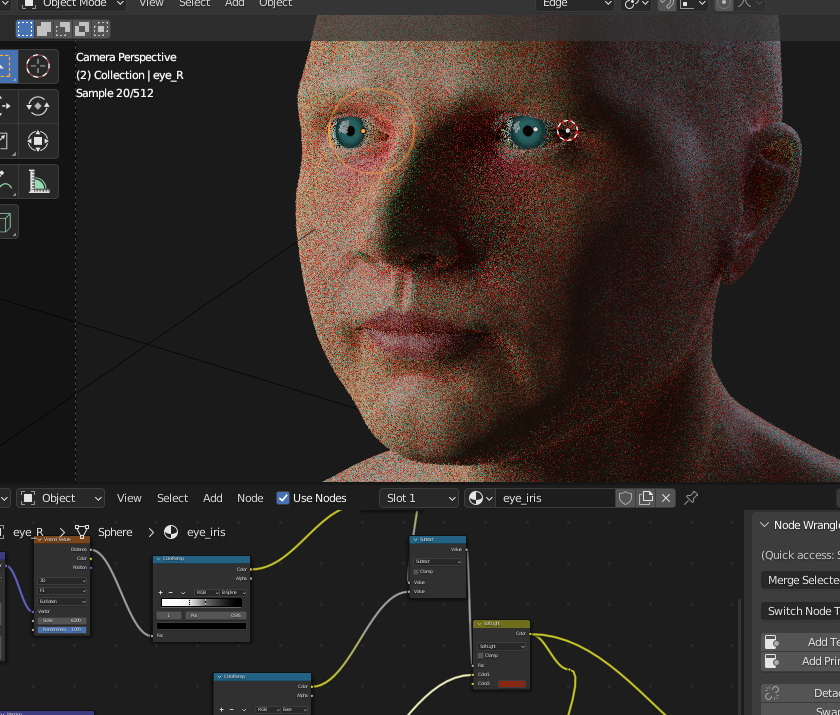This screenshot has width=840, height=715.
Task: Open the Object shader type dropdown
Action: [61, 498]
